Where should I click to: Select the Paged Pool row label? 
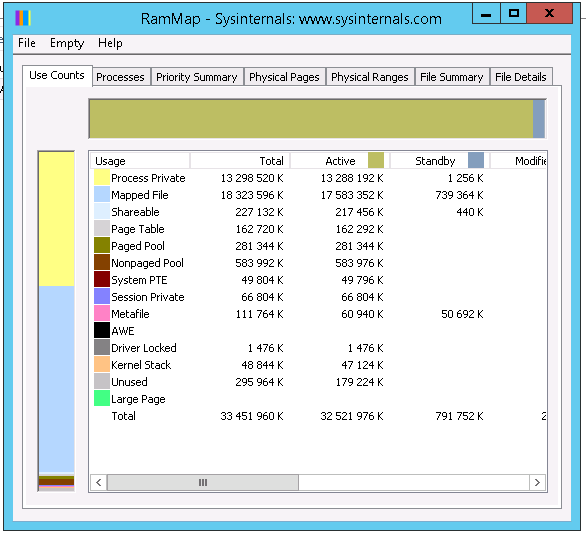(x=138, y=246)
